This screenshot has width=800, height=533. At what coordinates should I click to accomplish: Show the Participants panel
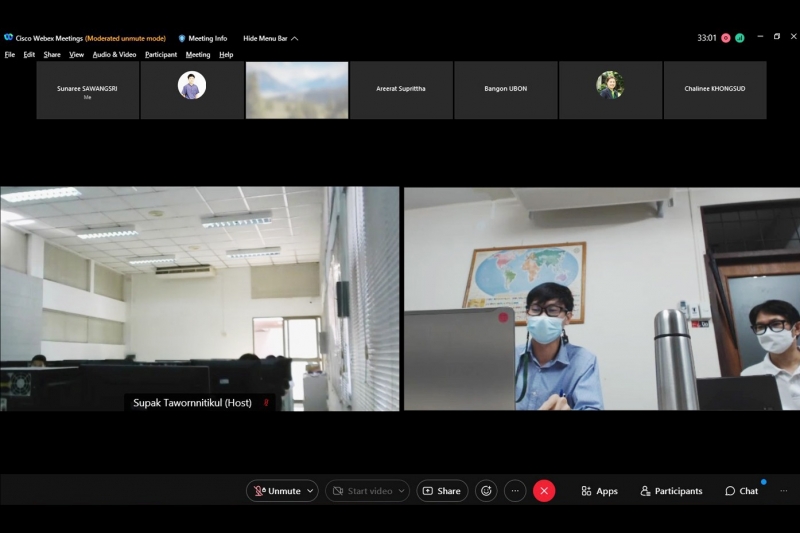click(x=671, y=491)
